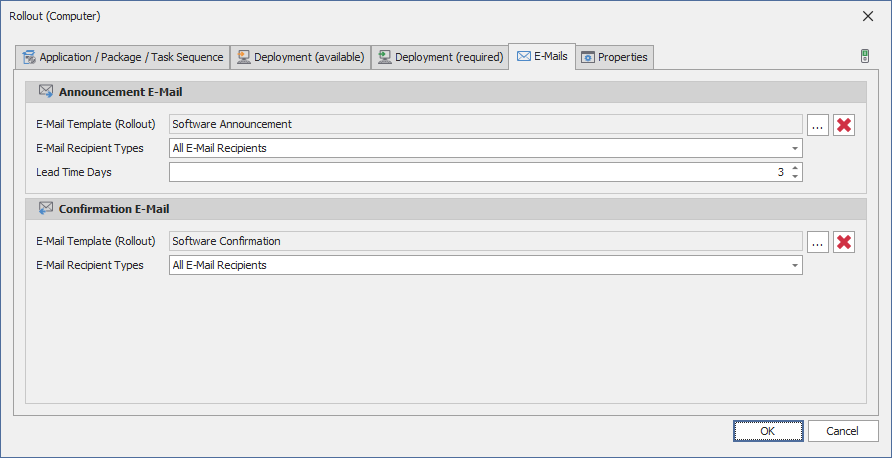Open the Properties tab
892x458 pixels.
click(x=615, y=57)
